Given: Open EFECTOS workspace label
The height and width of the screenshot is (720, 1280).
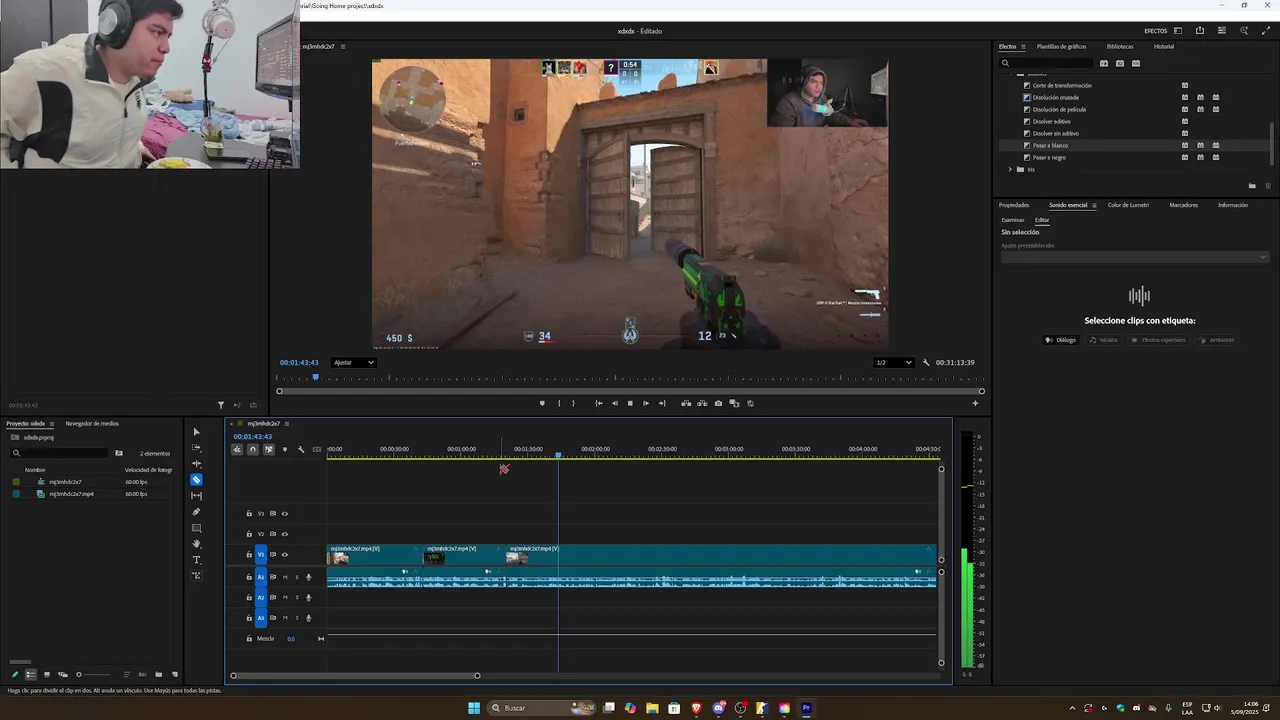Looking at the screenshot, I should coord(1155,31).
